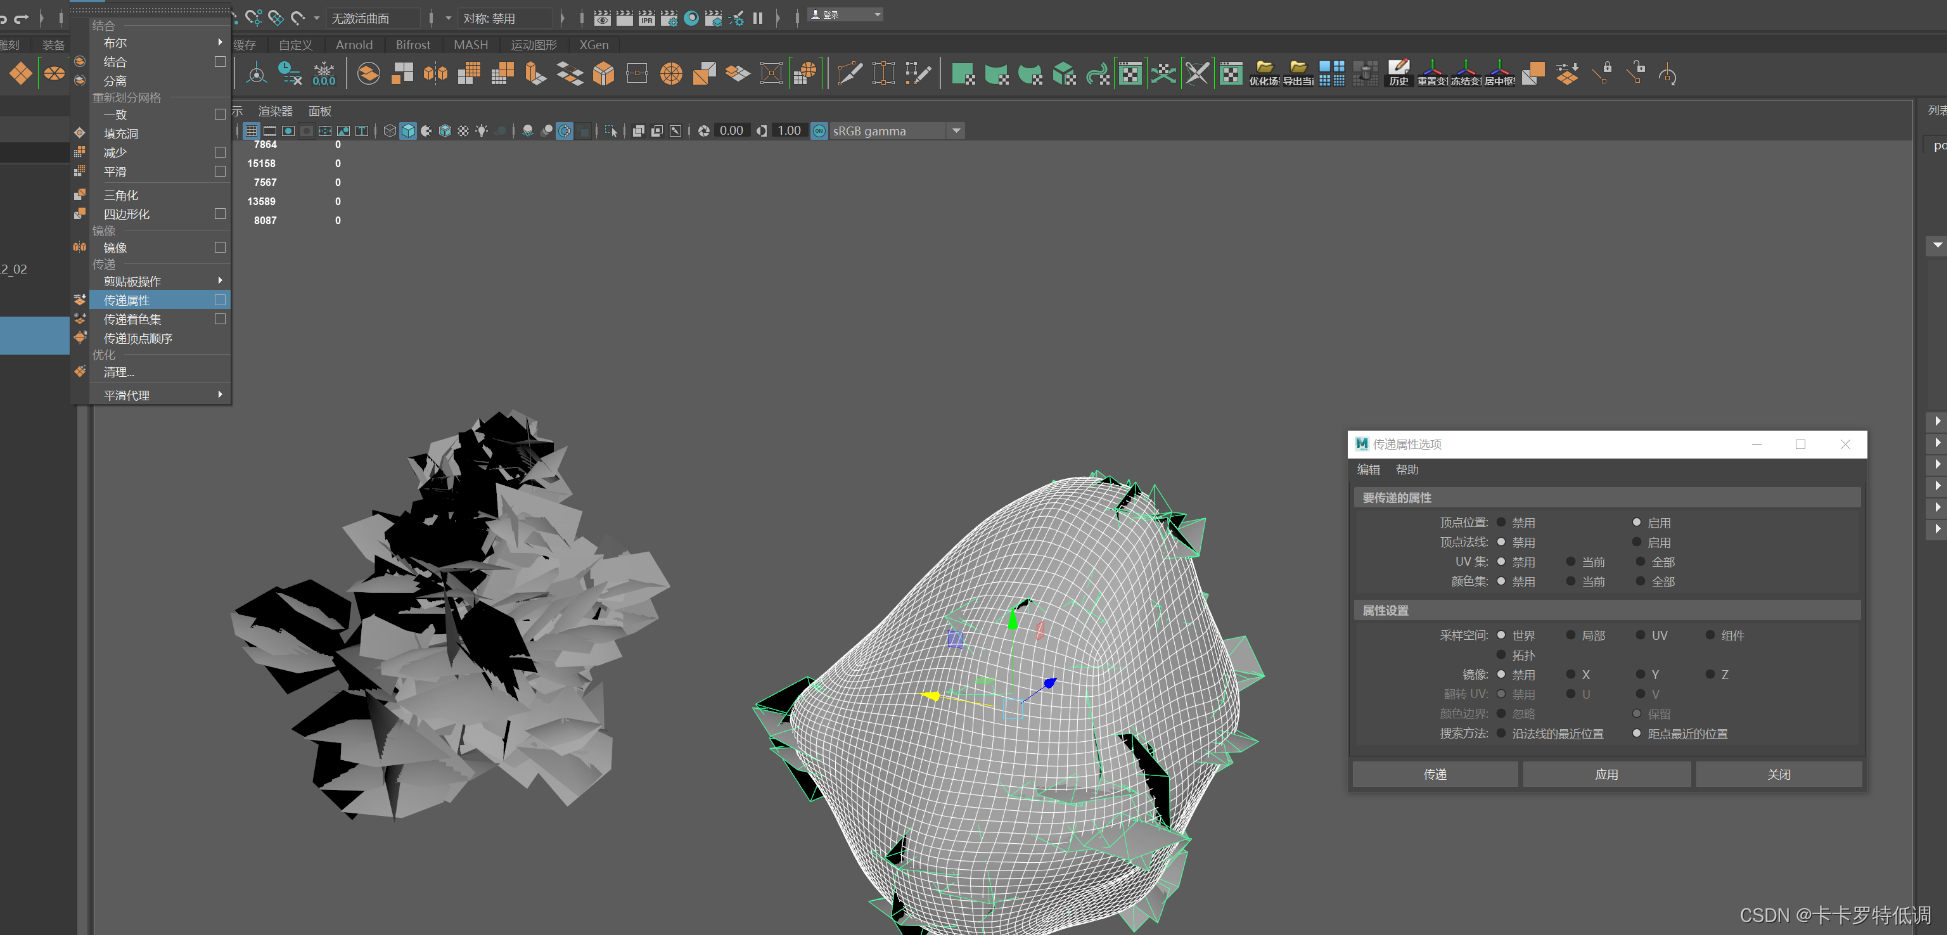This screenshot has width=1947, height=935.
Task: Choose 三角化 from the mesh menu
Action: (121, 195)
